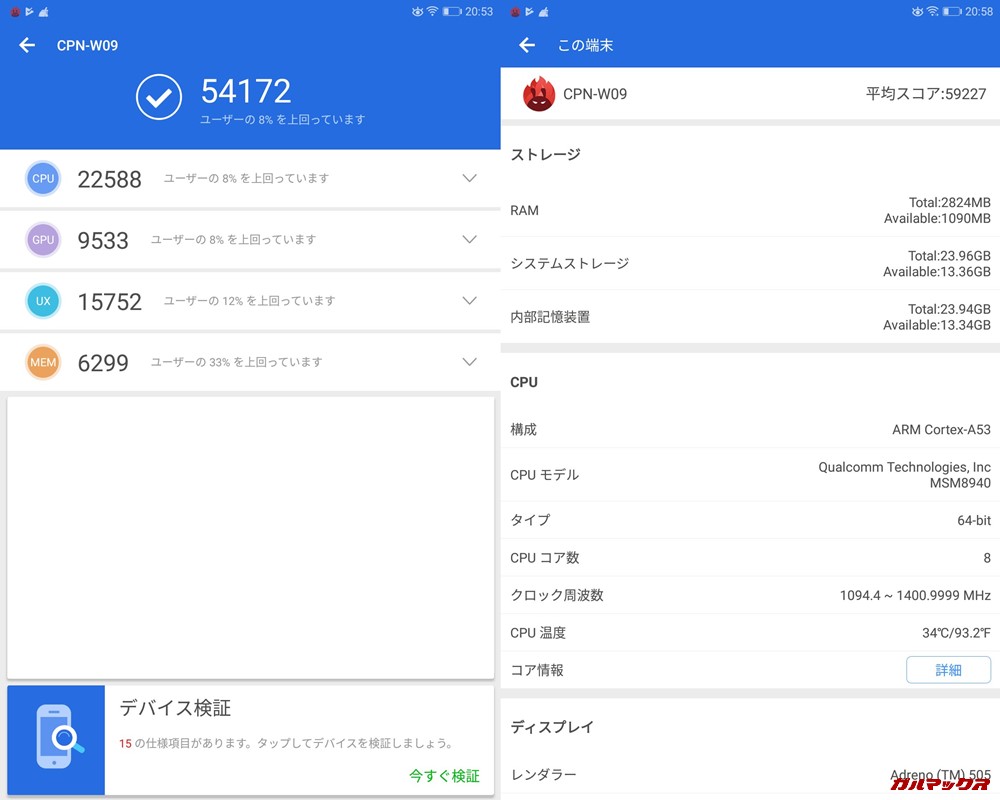Tap the back arrow on この端末 screen
Image resolution: width=1000 pixels, height=800 pixels.
(527, 45)
